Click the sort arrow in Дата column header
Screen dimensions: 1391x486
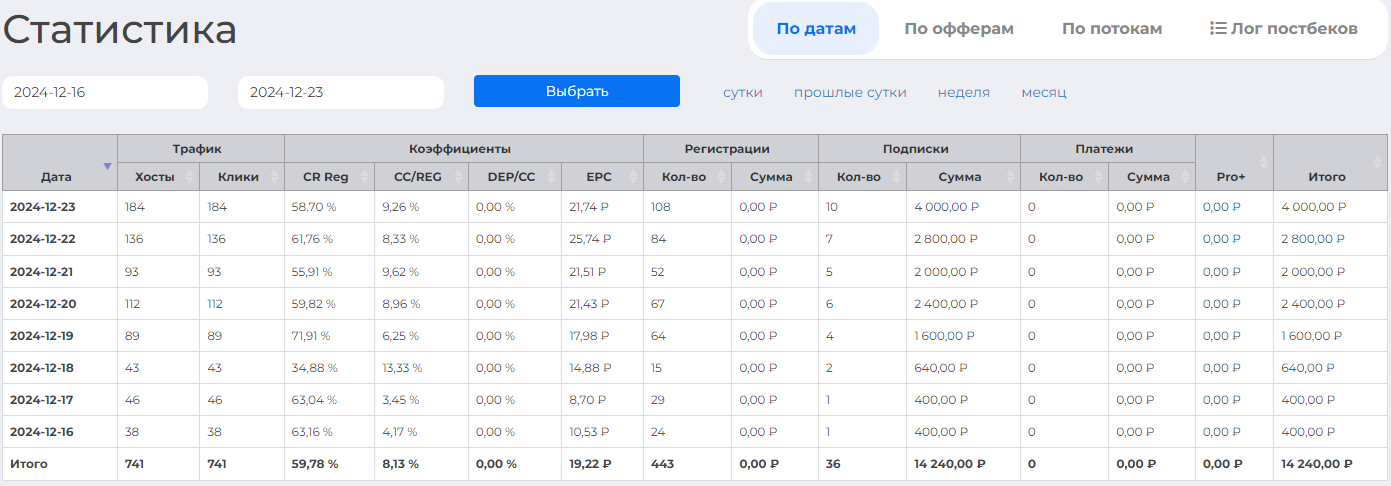pos(107,166)
